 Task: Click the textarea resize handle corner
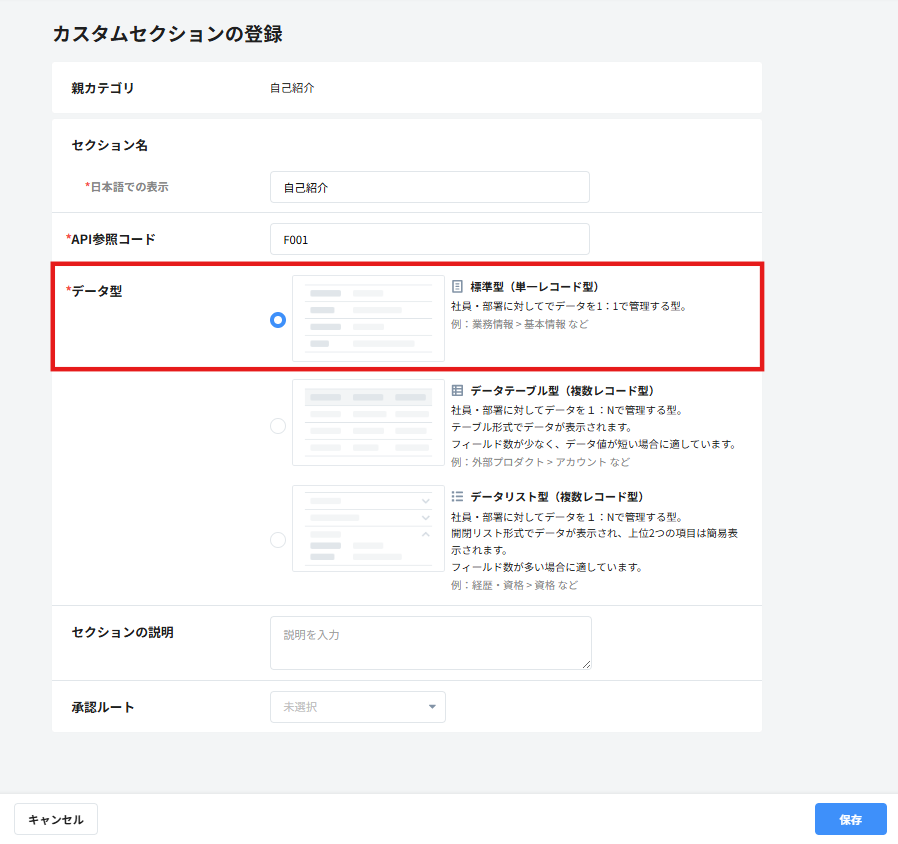click(x=586, y=664)
